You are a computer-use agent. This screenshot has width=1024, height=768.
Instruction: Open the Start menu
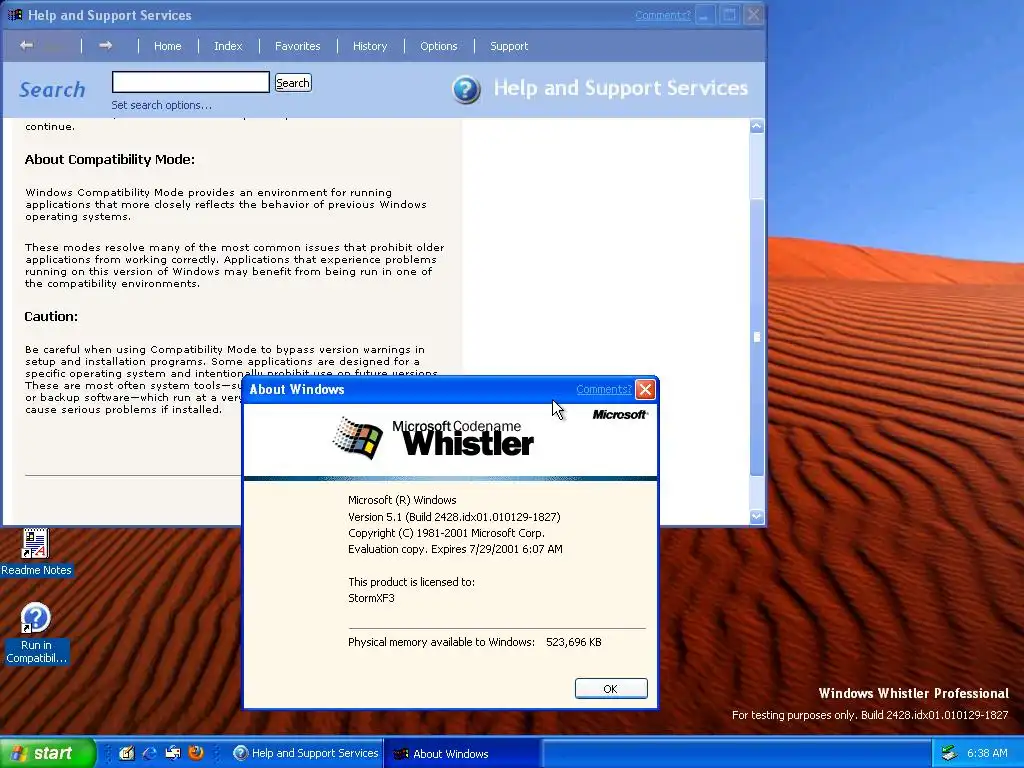(x=47, y=753)
